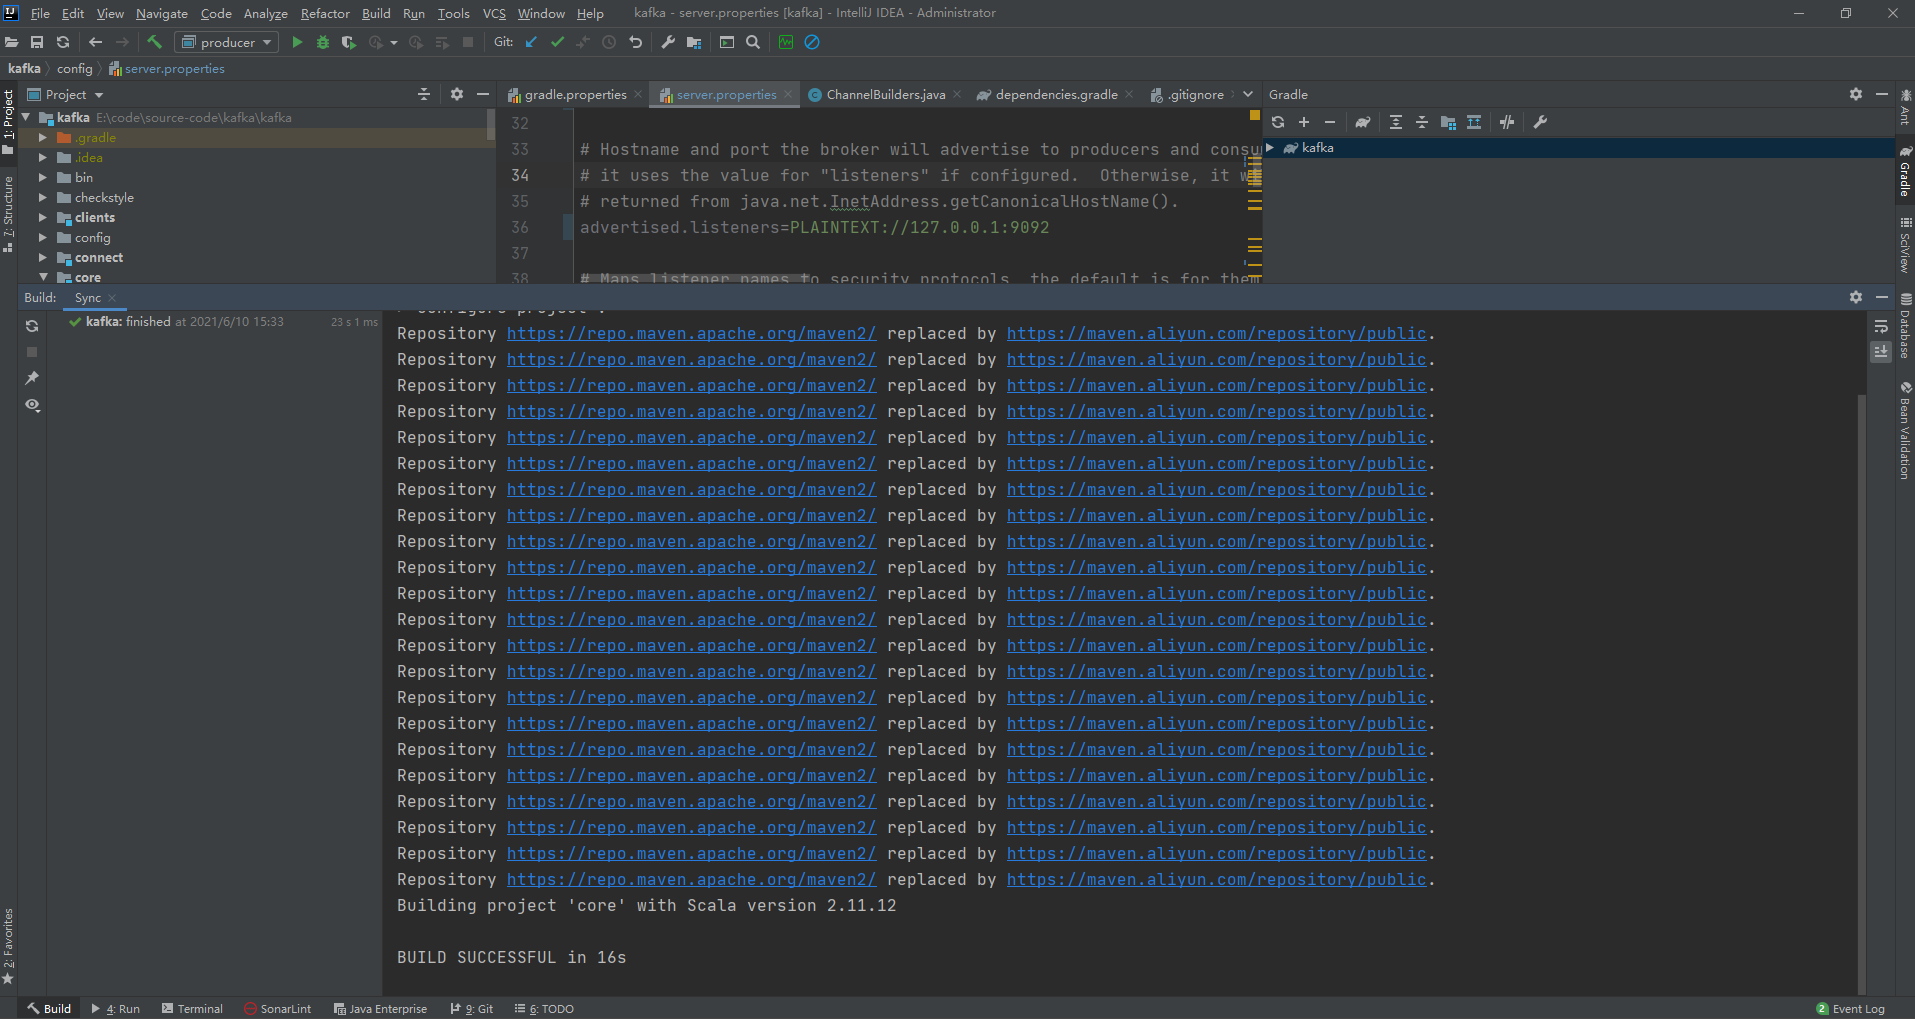Switch to dependencies.gradle tab
The width and height of the screenshot is (1915, 1019).
[x=1056, y=94]
